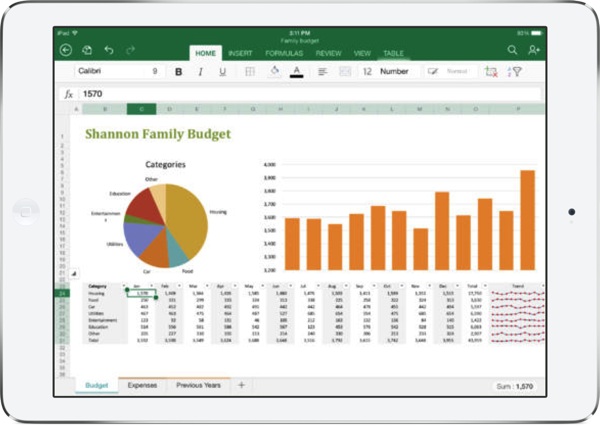
Task: Open the share with people icon
Action: (x=534, y=50)
